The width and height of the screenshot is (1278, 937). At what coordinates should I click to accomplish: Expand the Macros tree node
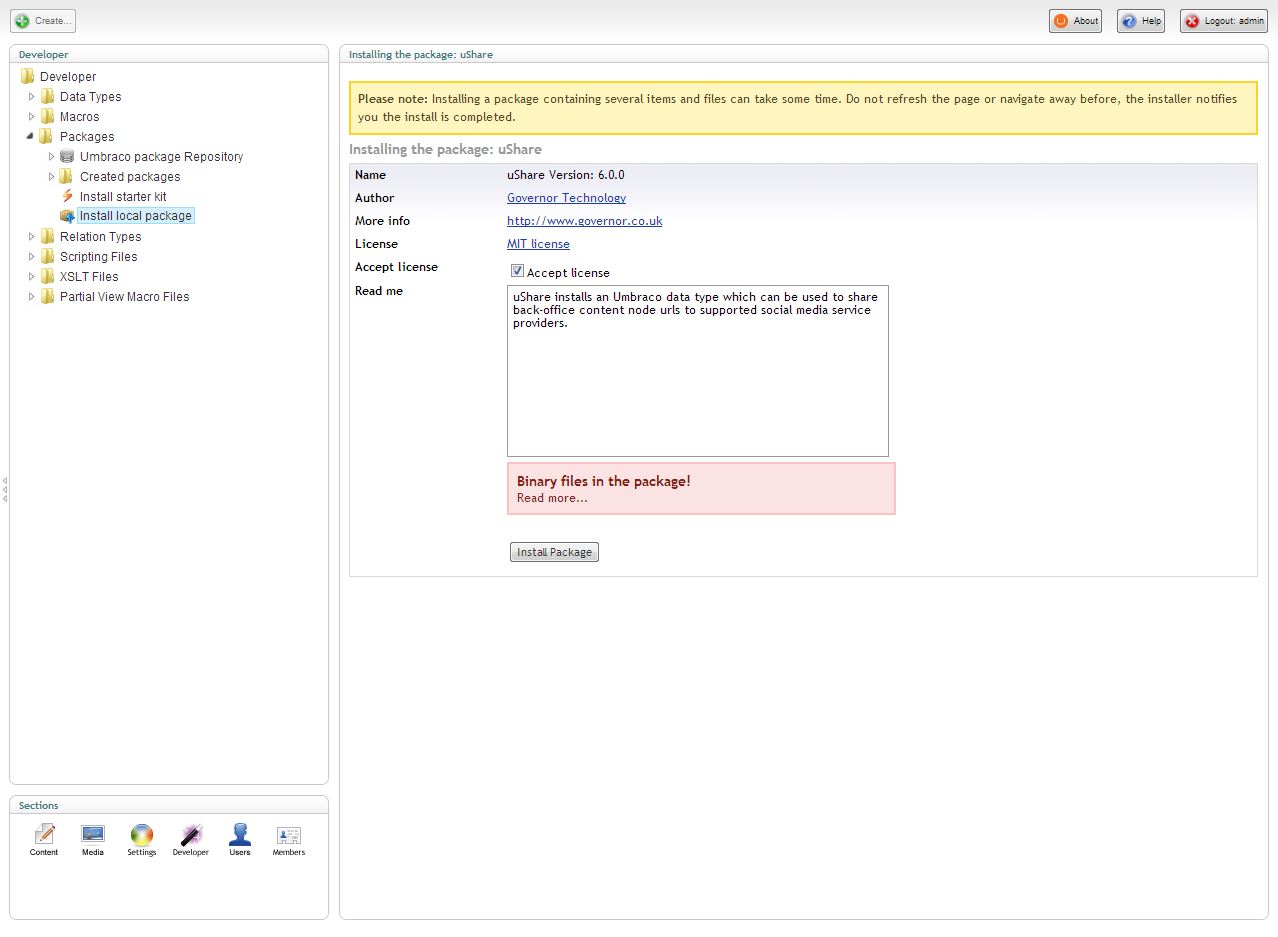pyautogui.click(x=32, y=116)
